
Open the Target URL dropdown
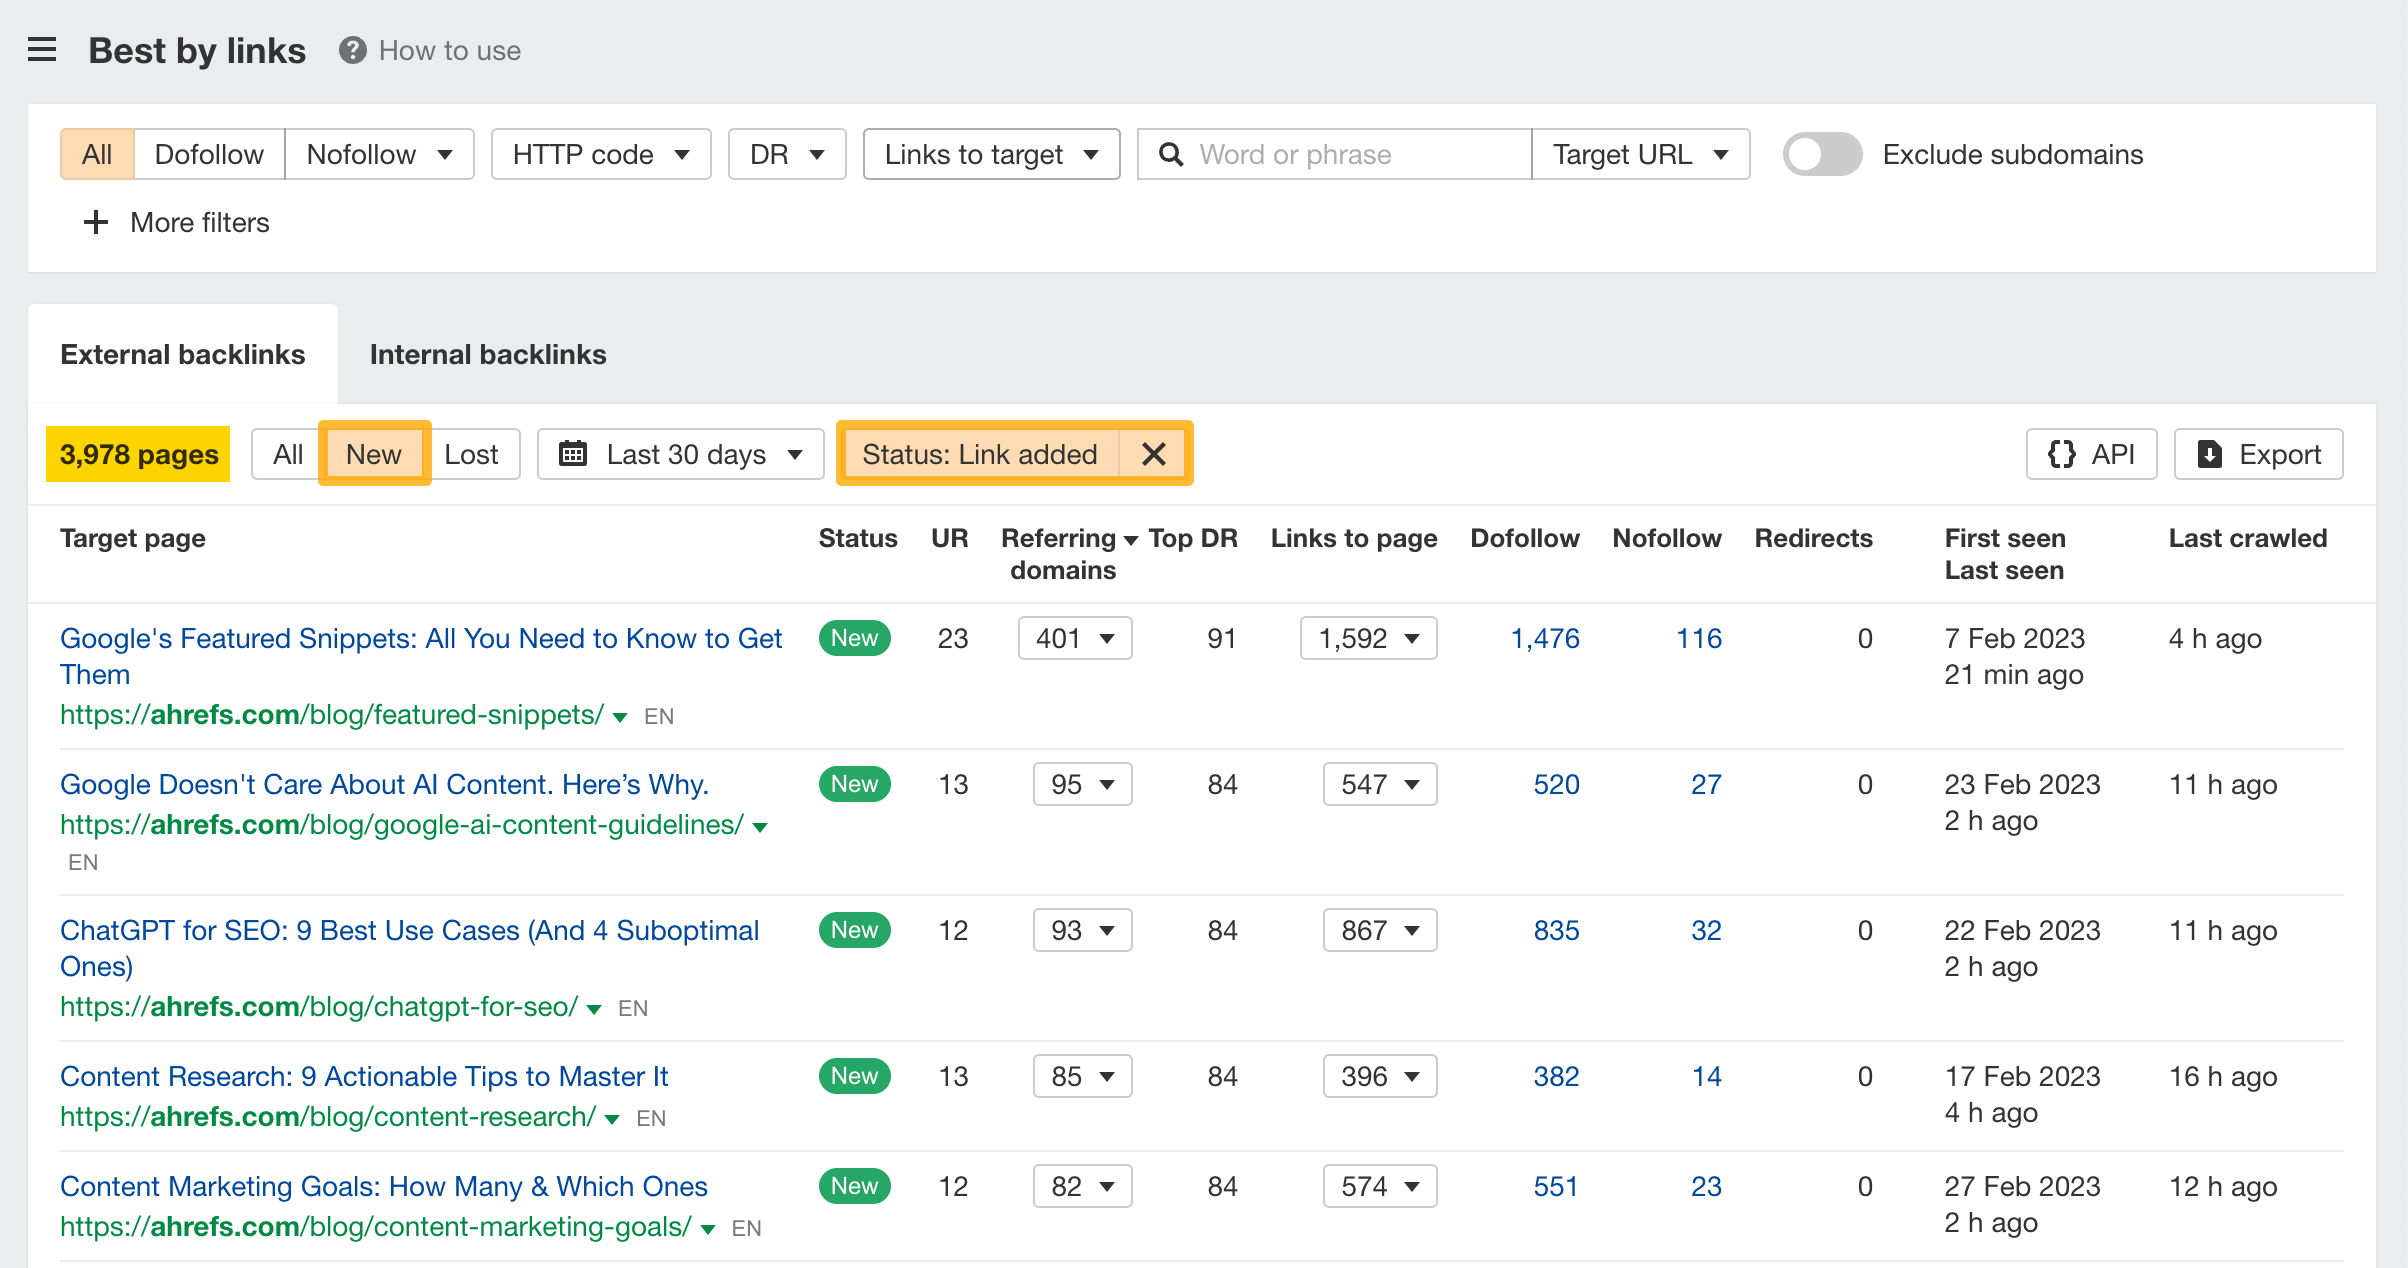(1639, 155)
